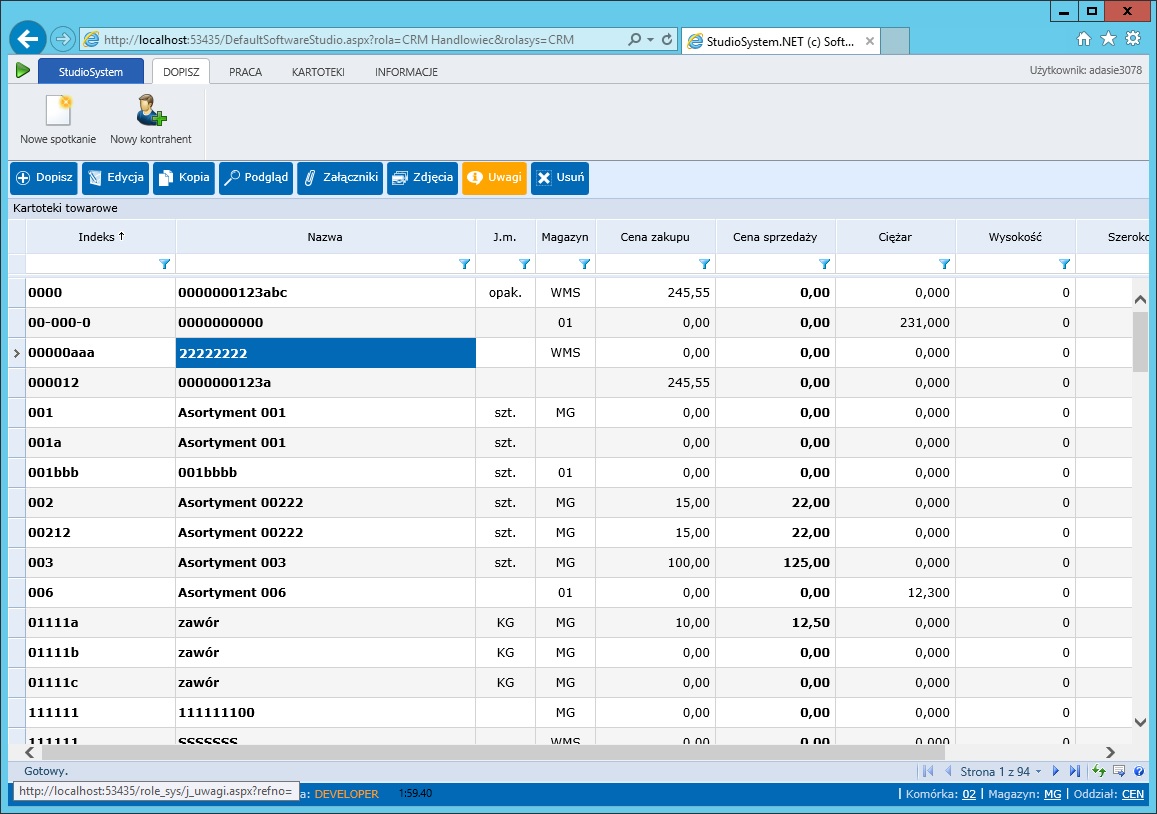This screenshot has width=1157, height=814.
Task: Open browser settings gear icon
Action: [x=1133, y=39]
